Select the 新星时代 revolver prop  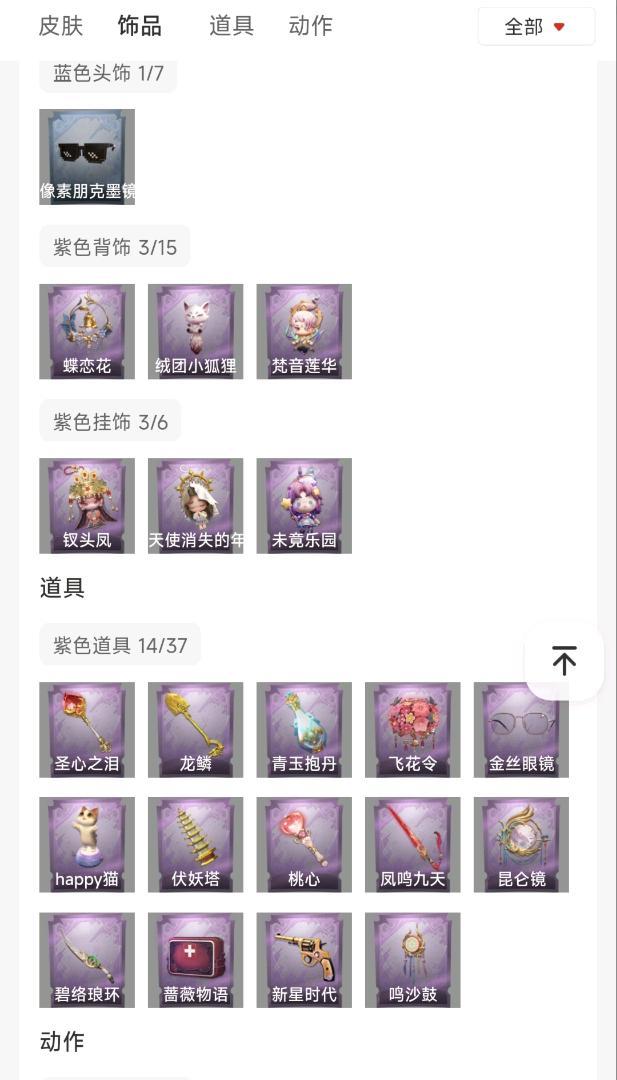304,960
